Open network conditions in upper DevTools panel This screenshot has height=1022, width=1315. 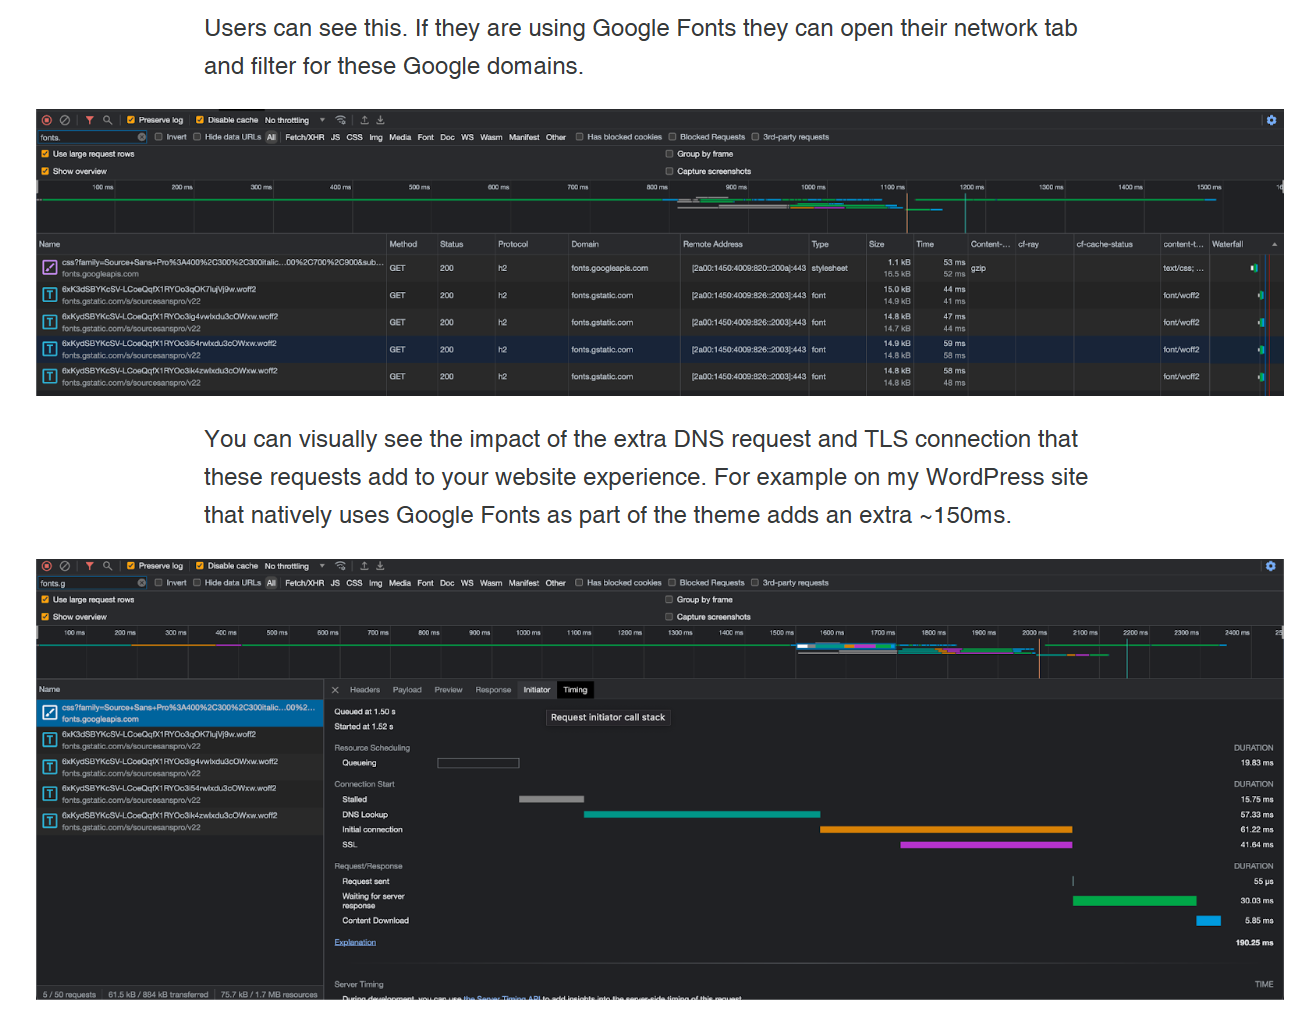pos(341,120)
